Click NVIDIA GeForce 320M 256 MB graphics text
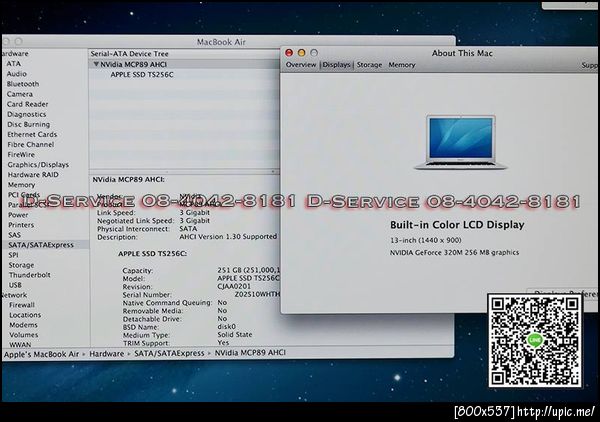The image size is (600, 422). pos(454,253)
